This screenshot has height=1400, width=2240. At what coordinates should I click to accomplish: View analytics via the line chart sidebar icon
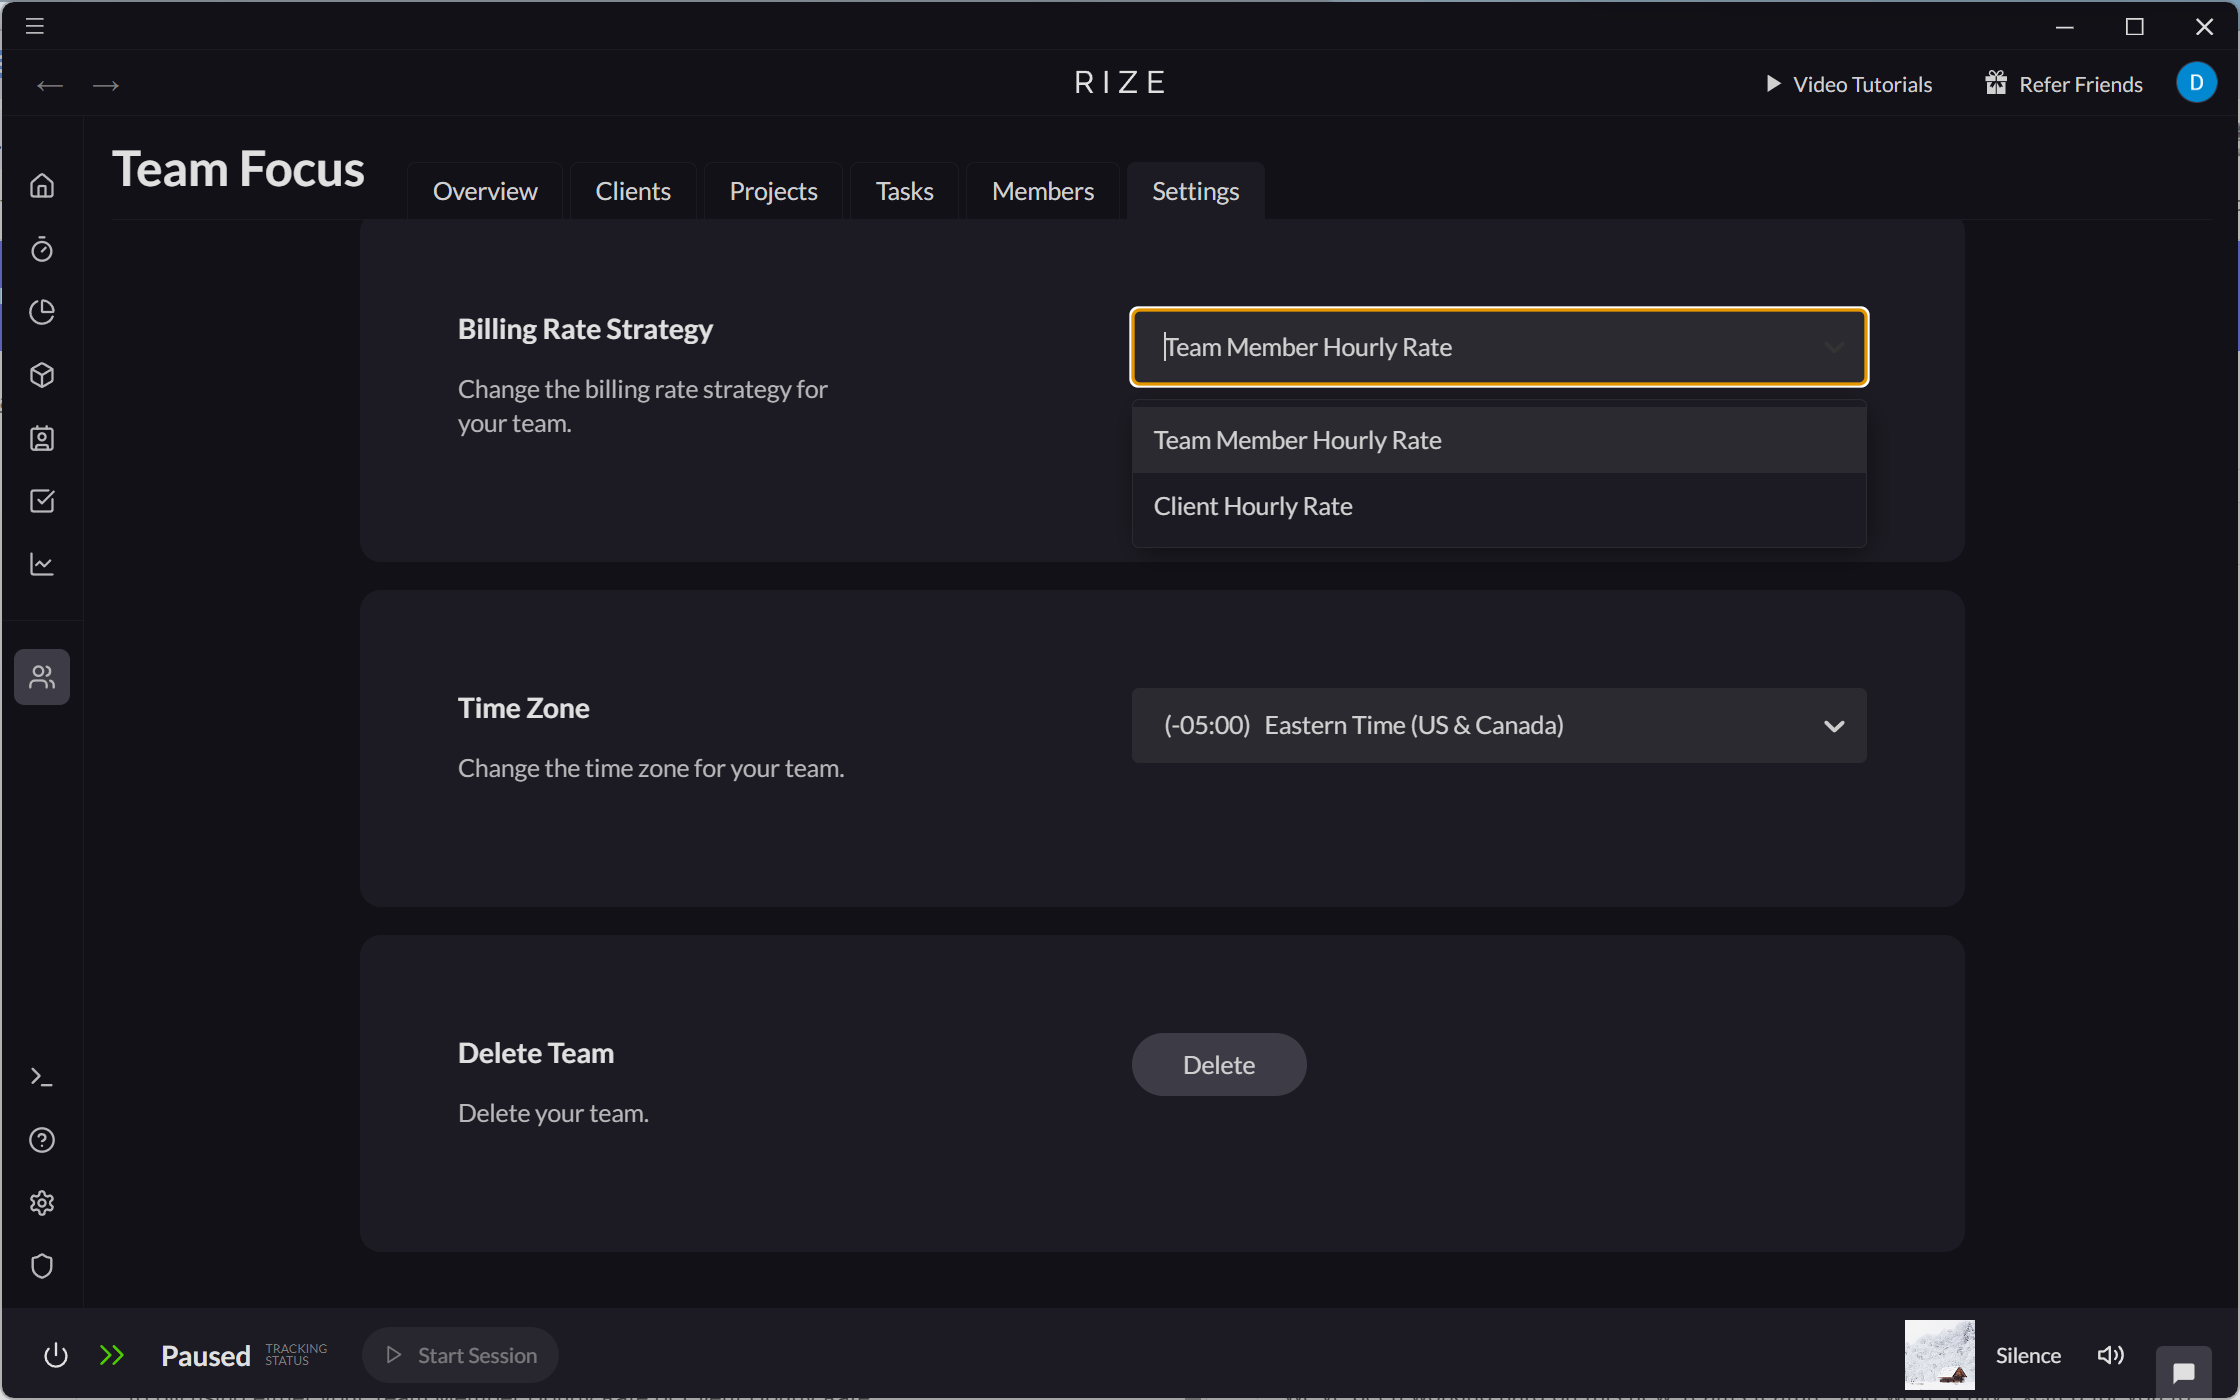pos(42,564)
